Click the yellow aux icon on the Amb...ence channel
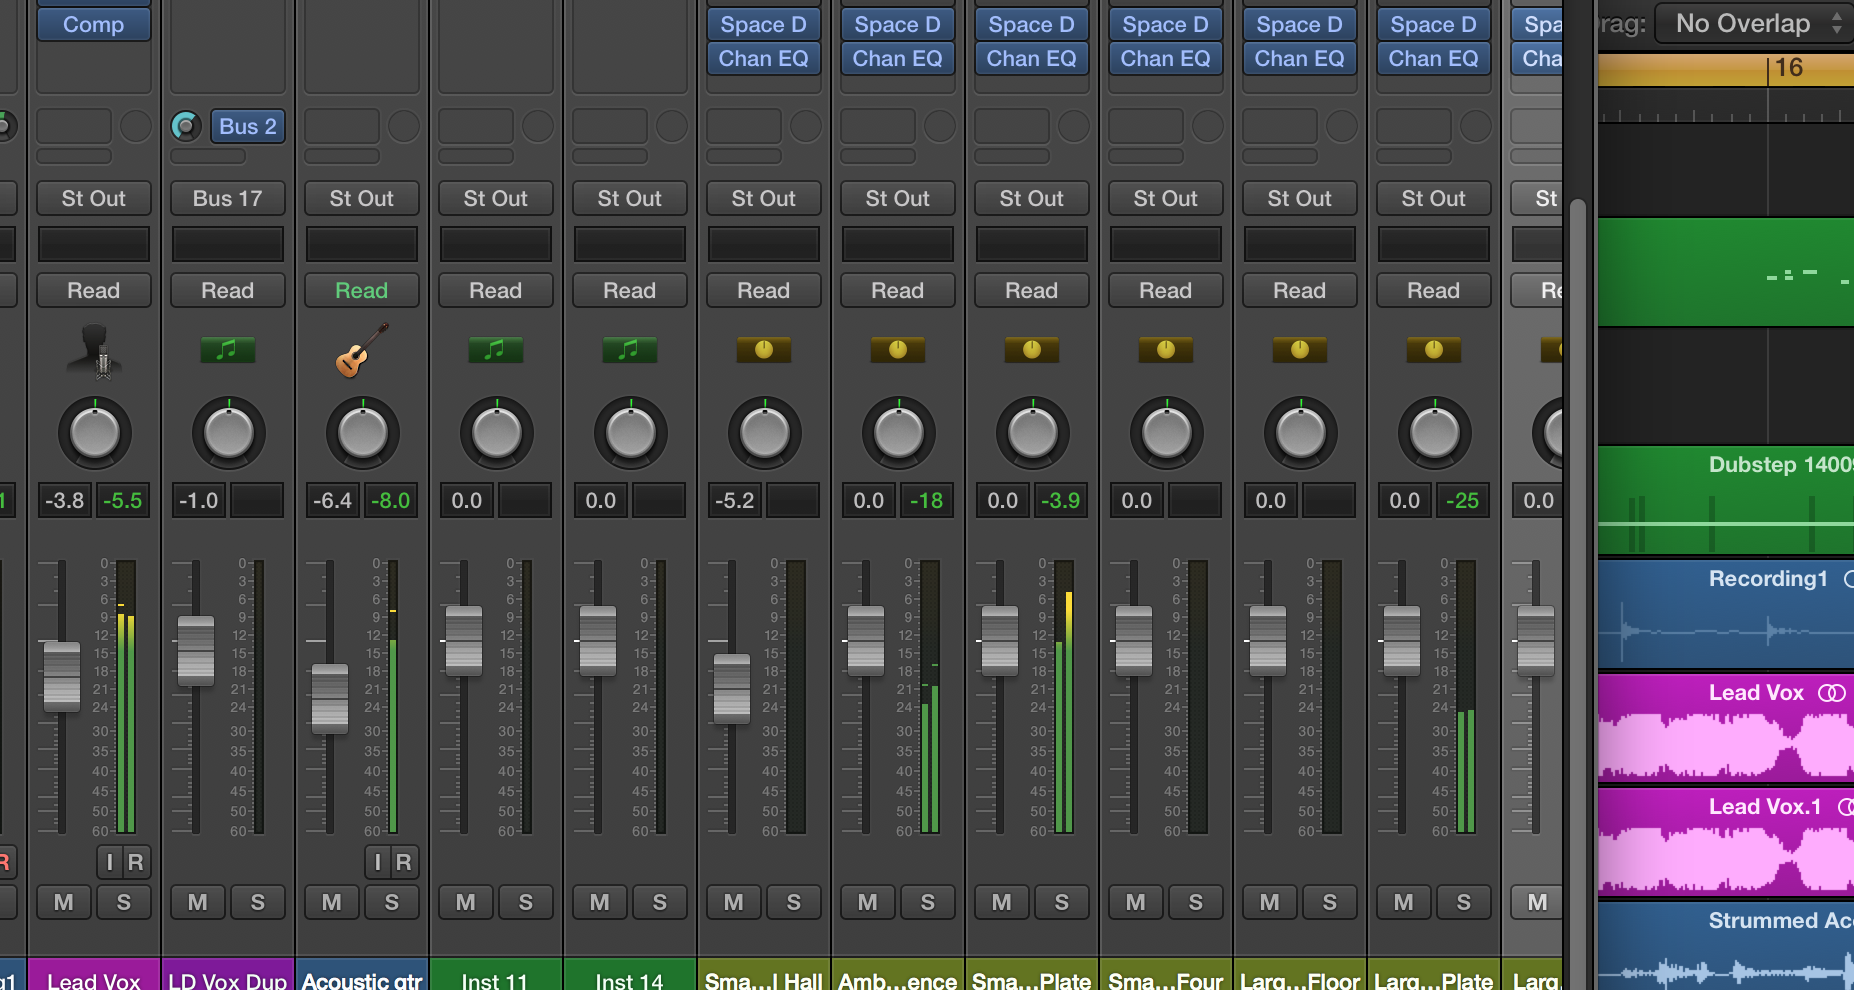1854x990 pixels. (x=897, y=349)
